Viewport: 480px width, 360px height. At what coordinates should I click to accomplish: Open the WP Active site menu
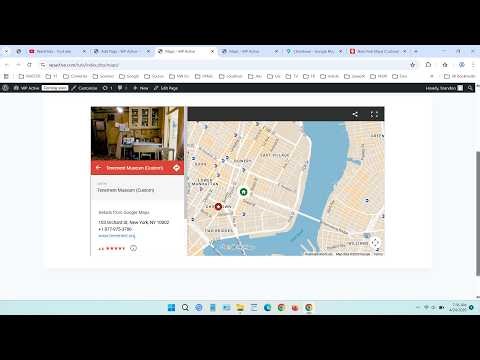click(26, 88)
